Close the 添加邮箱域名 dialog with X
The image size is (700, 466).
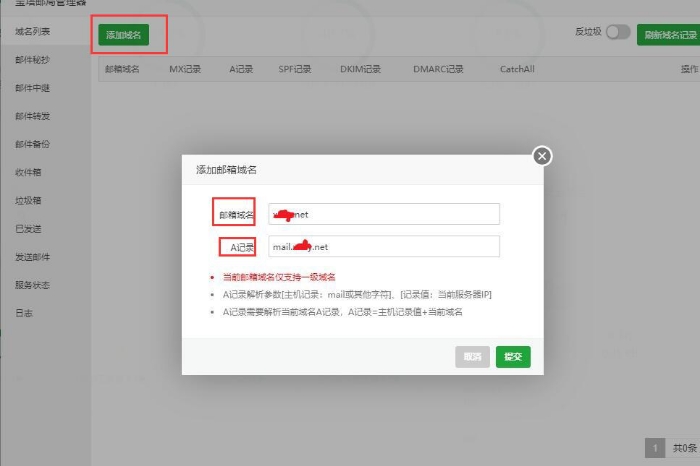coord(542,156)
